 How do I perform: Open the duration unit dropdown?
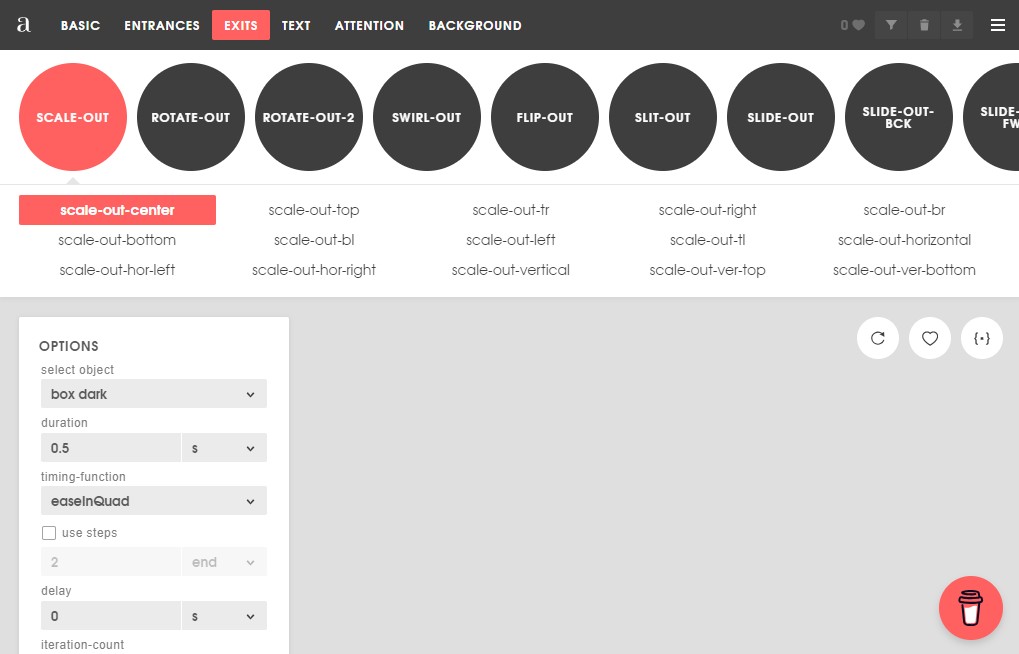224,448
